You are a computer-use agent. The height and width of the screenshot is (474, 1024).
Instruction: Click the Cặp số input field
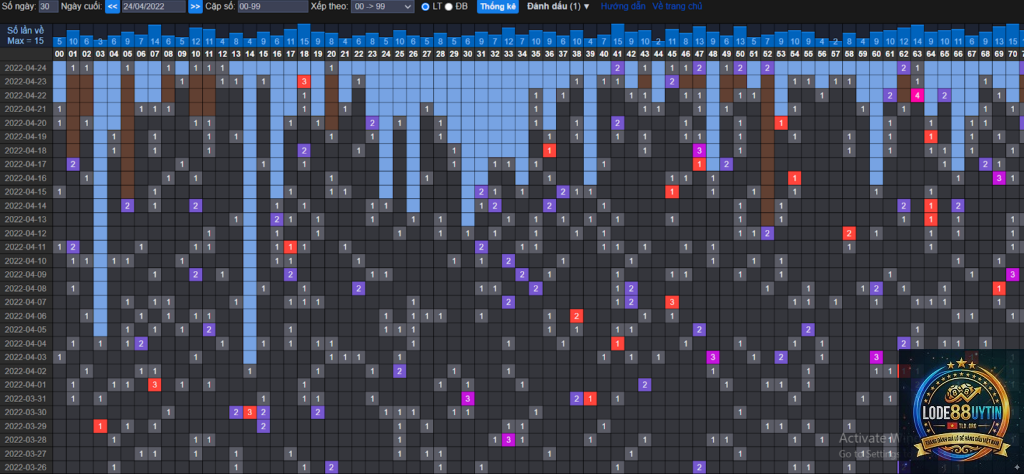[272, 7]
